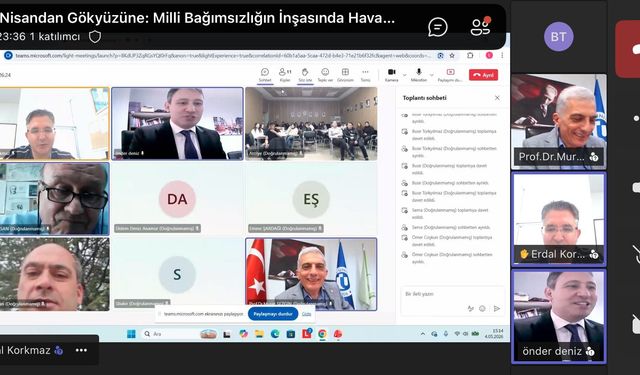This screenshot has width=640, height=375.
Task: Send the chat message with the arrow icon
Action: coord(497,308)
